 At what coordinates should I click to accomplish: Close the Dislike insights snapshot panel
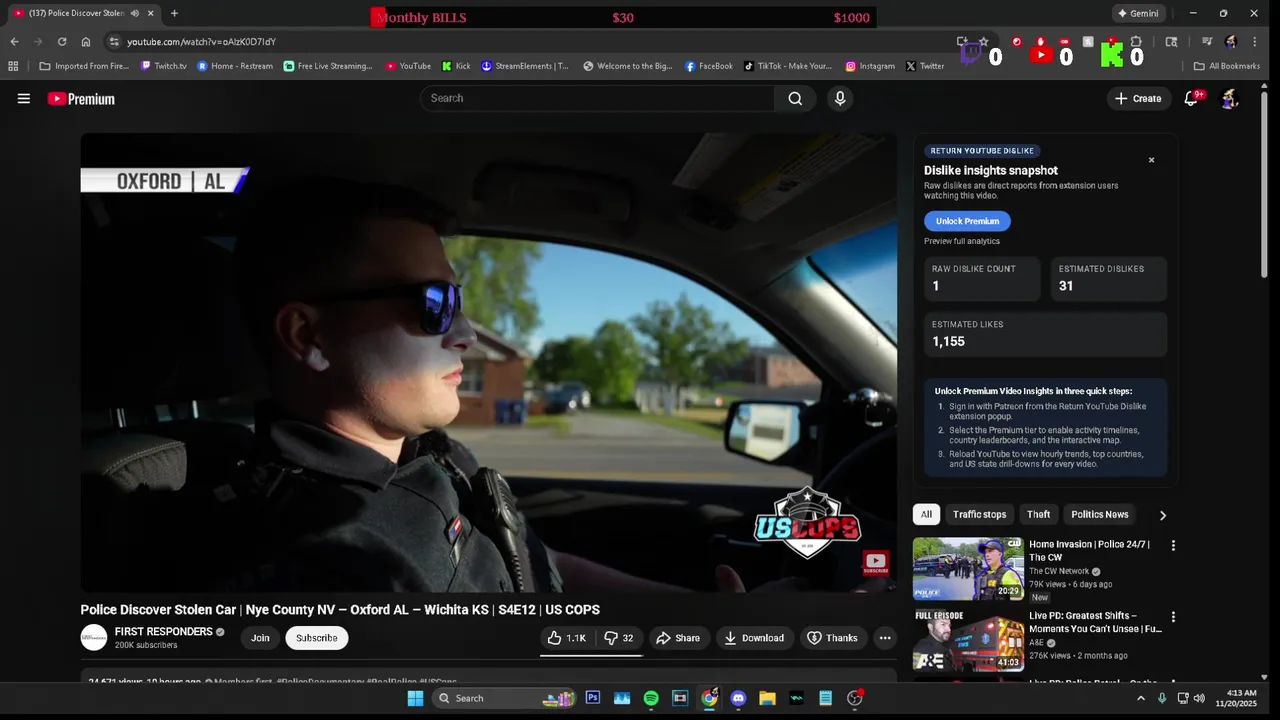[1151, 160]
